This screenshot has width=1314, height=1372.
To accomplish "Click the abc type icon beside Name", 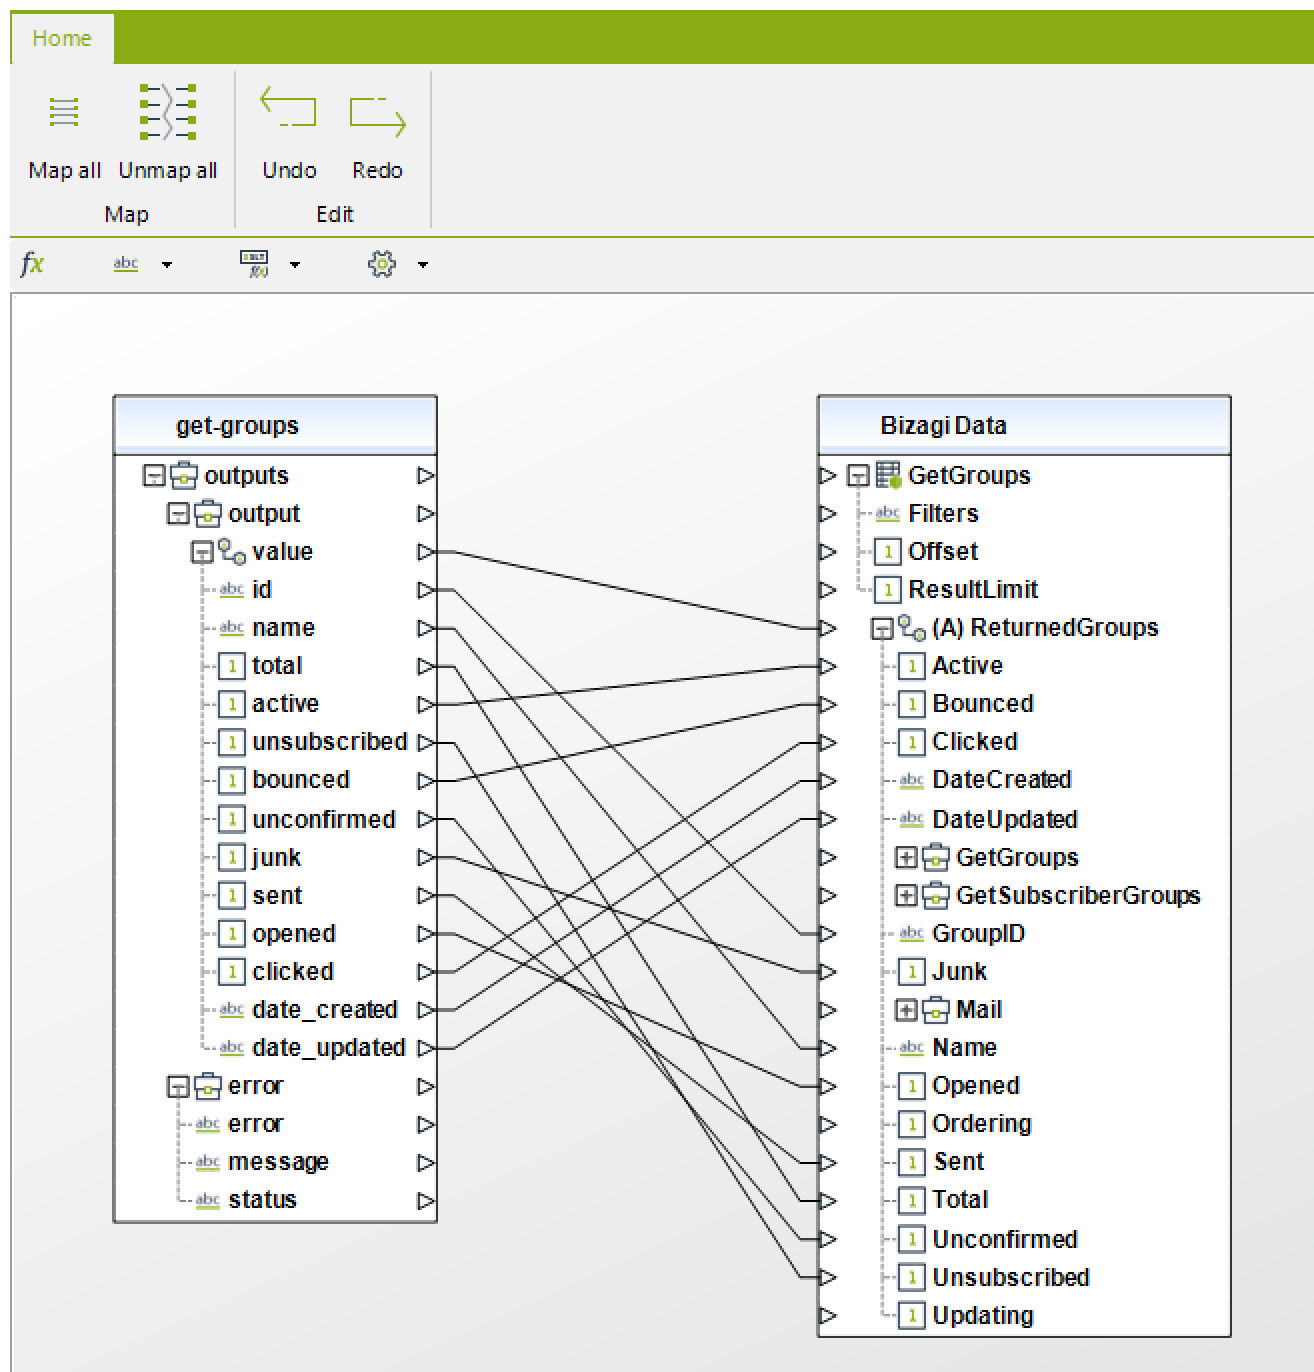I will (911, 1048).
